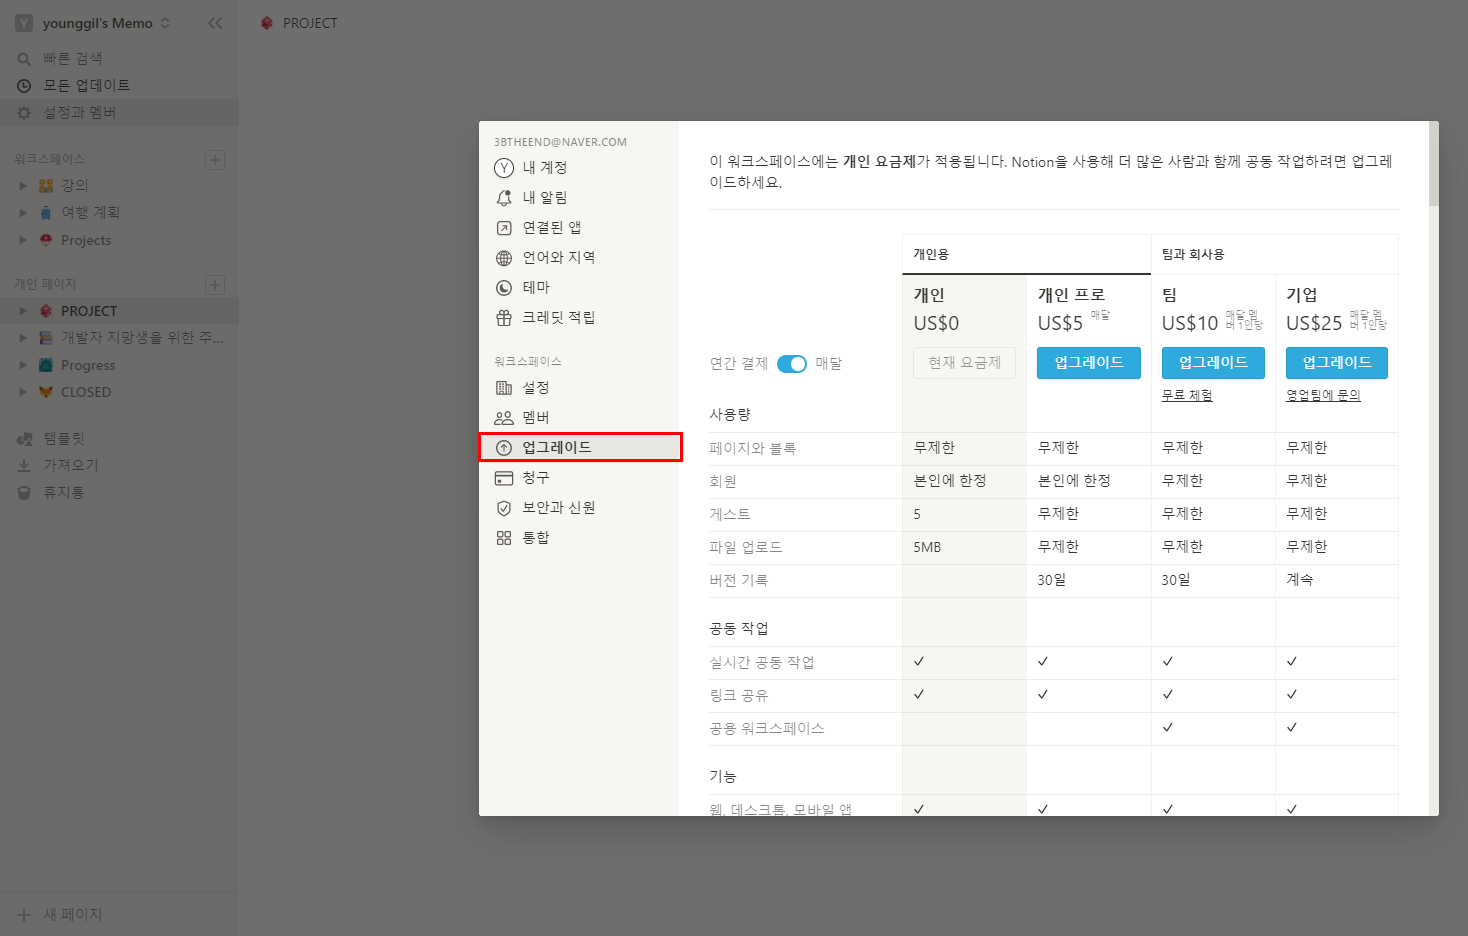This screenshot has height=936, width=1468.
Task: Open 멤버 settings section
Action: click(579, 418)
